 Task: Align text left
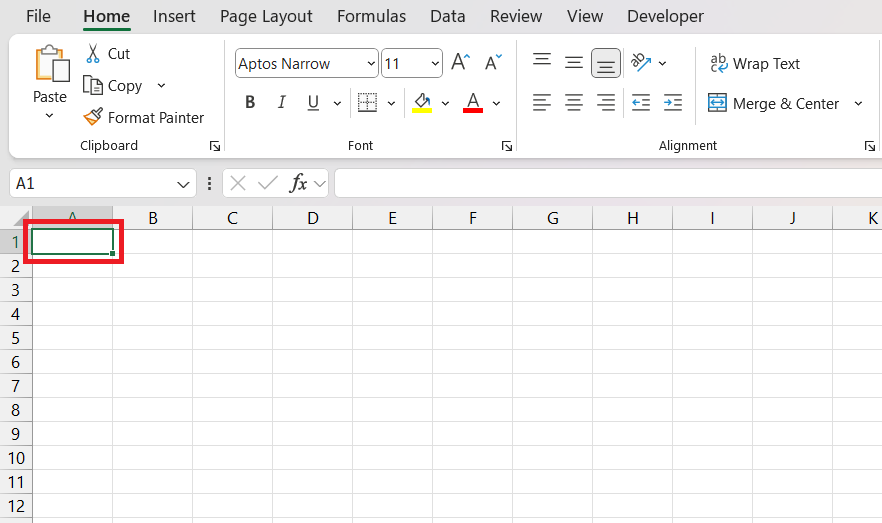(x=542, y=102)
